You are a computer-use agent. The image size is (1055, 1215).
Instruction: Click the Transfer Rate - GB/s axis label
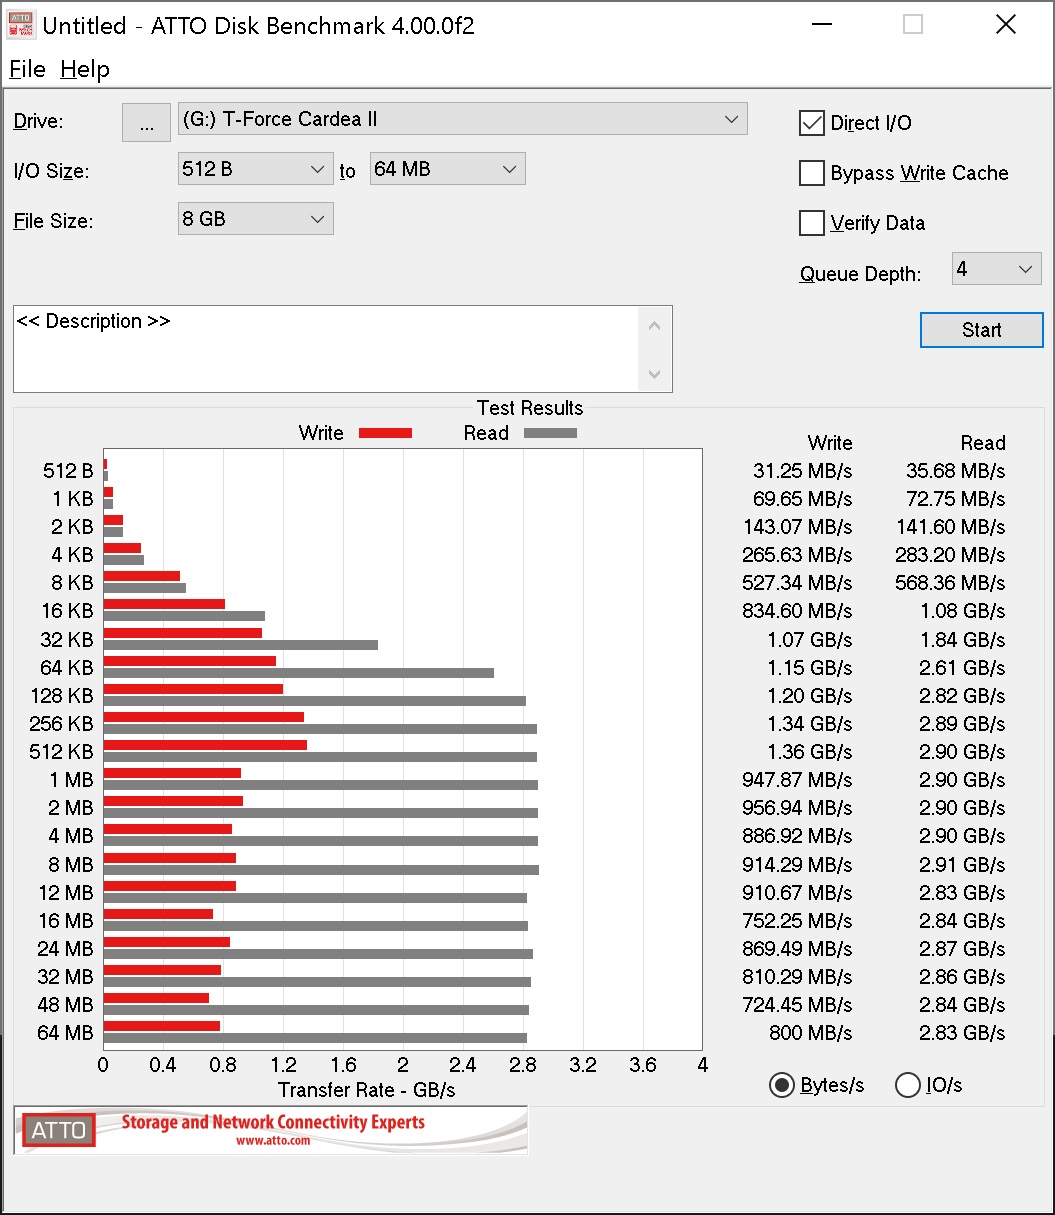coord(367,1090)
